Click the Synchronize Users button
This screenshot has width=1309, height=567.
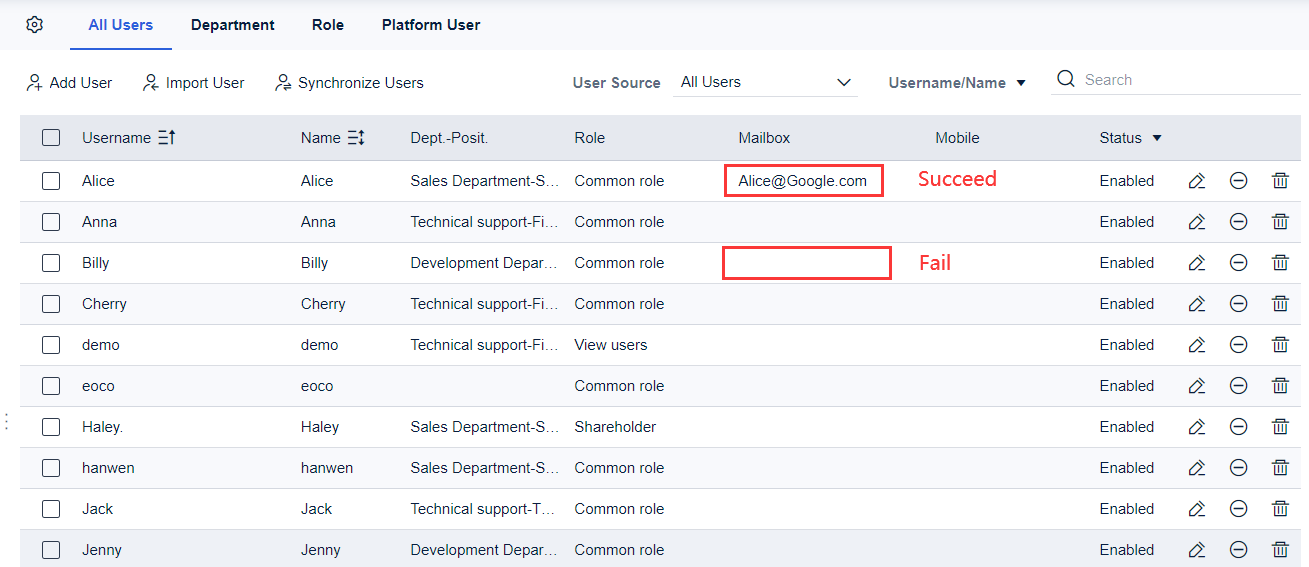(x=349, y=83)
